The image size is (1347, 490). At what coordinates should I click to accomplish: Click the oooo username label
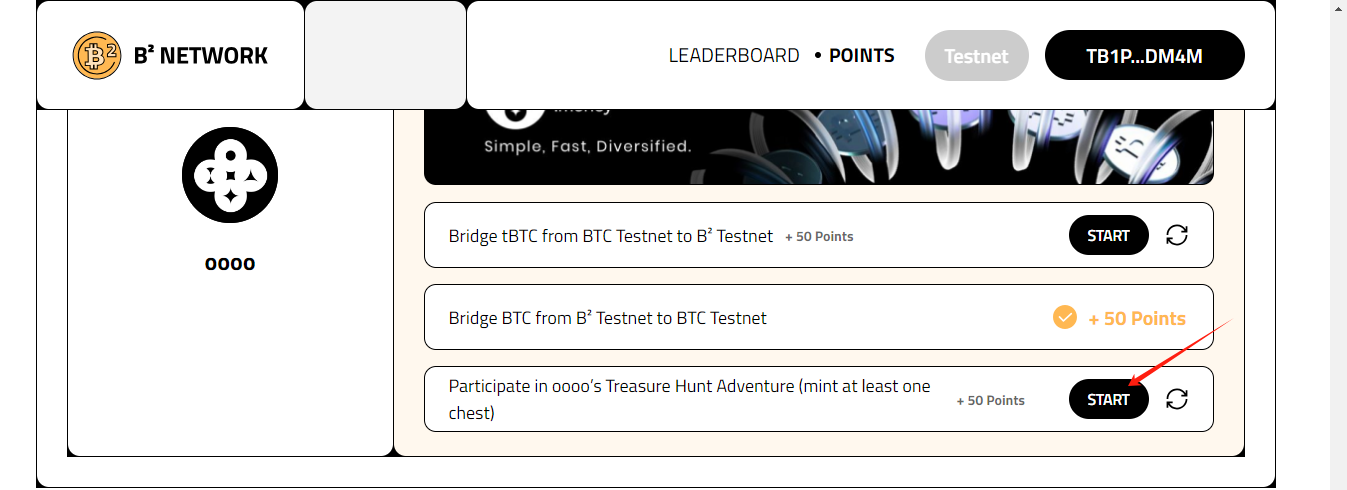230,264
